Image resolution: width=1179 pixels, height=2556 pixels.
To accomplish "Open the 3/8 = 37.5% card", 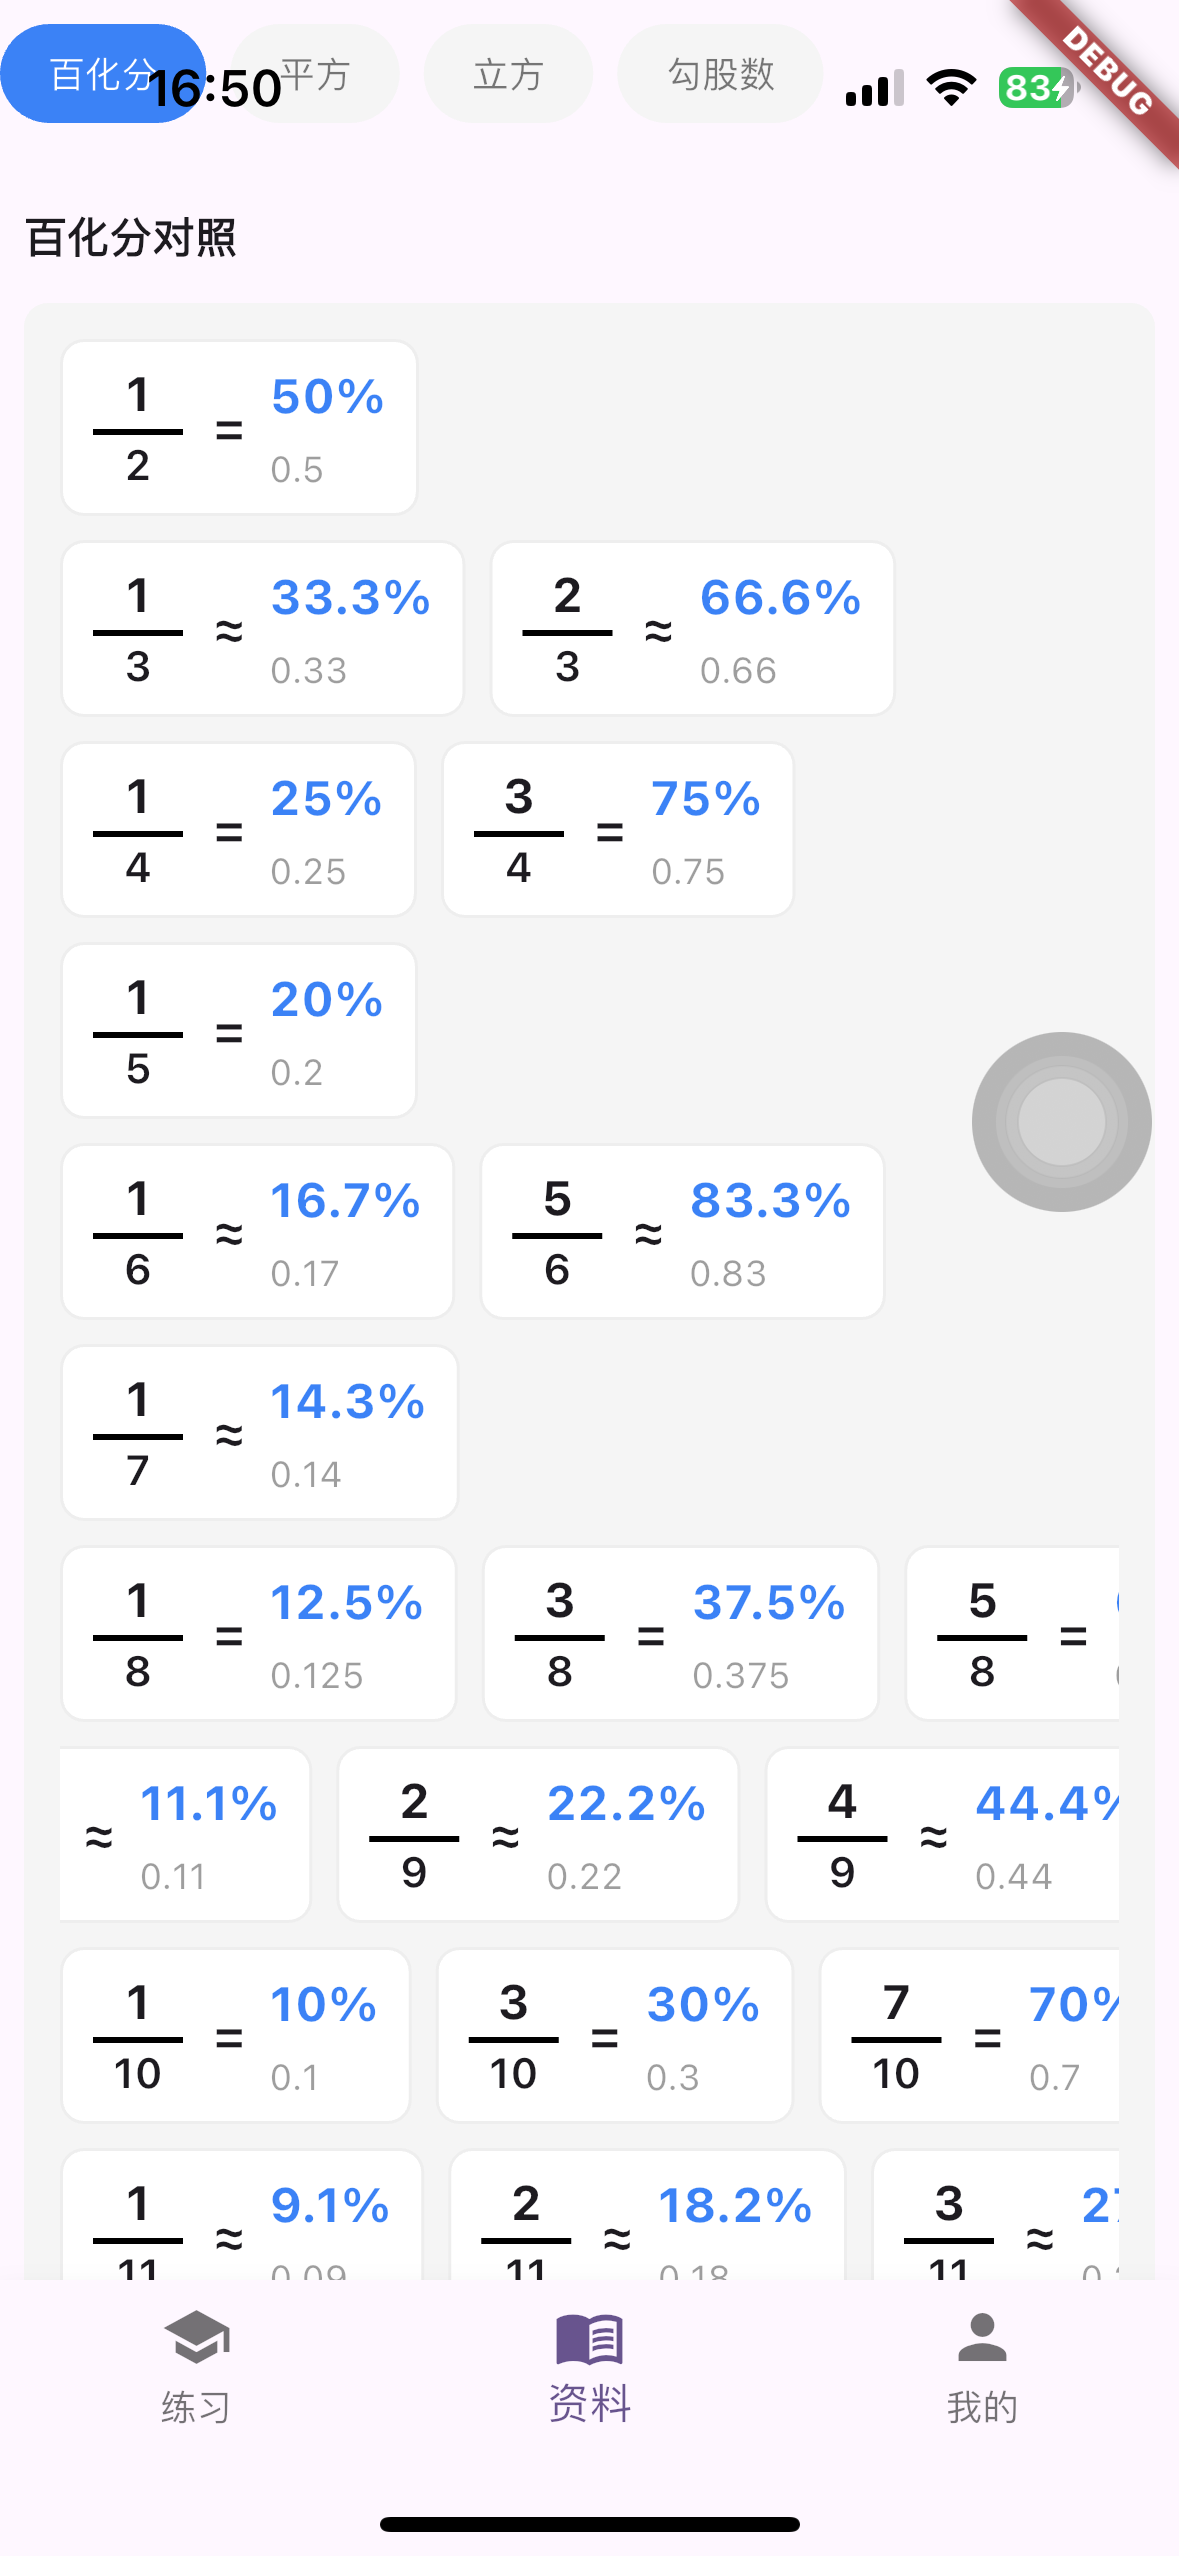I will tap(681, 1634).
